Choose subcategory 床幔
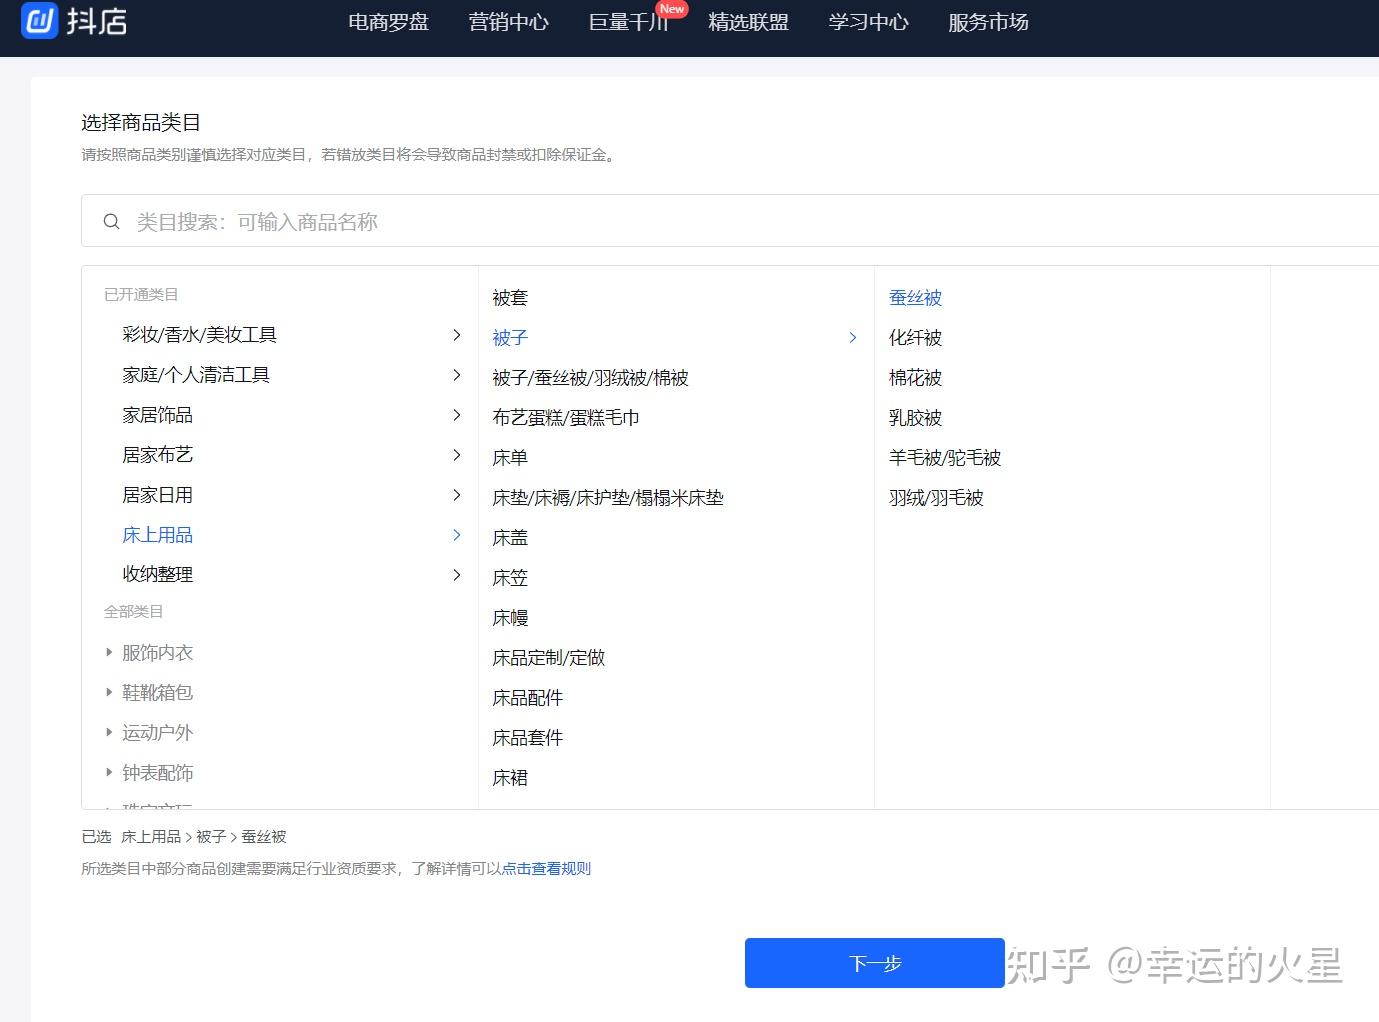Screen dimensions: 1379x1022 click(x=510, y=618)
